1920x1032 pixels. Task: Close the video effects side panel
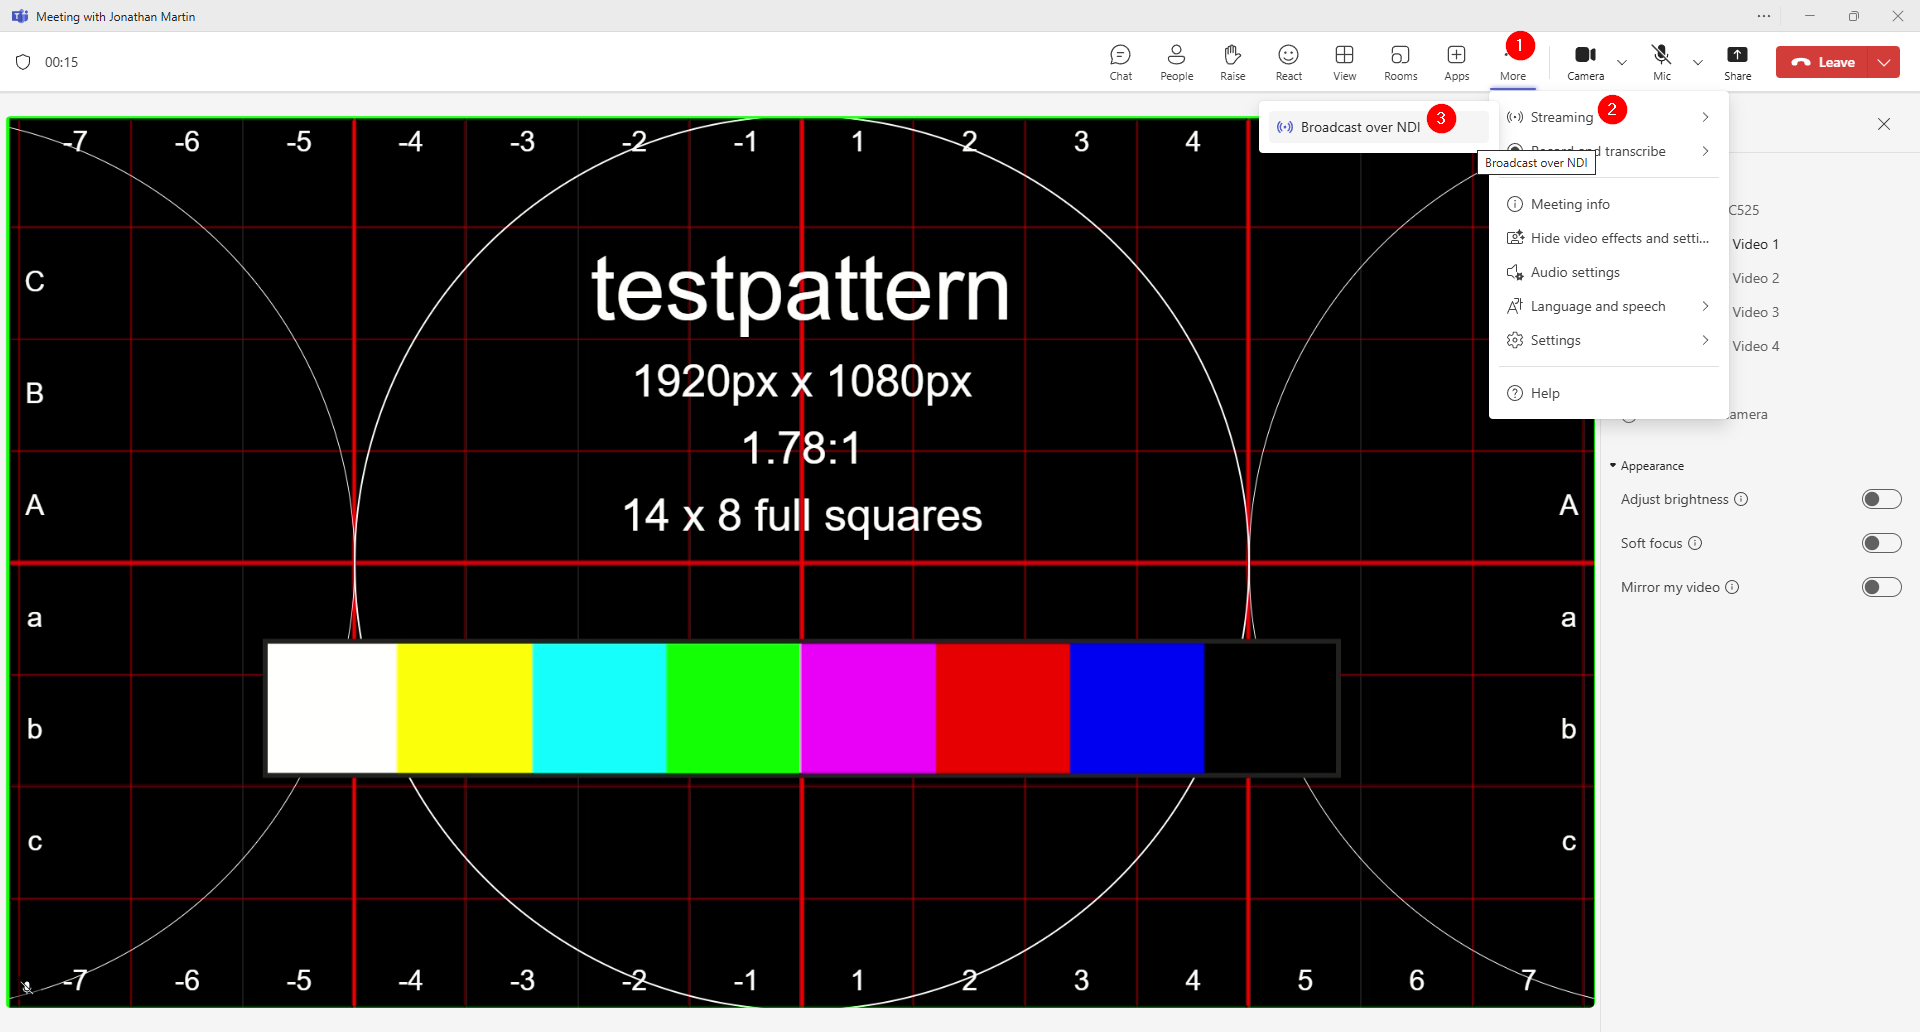tap(1884, 124)
